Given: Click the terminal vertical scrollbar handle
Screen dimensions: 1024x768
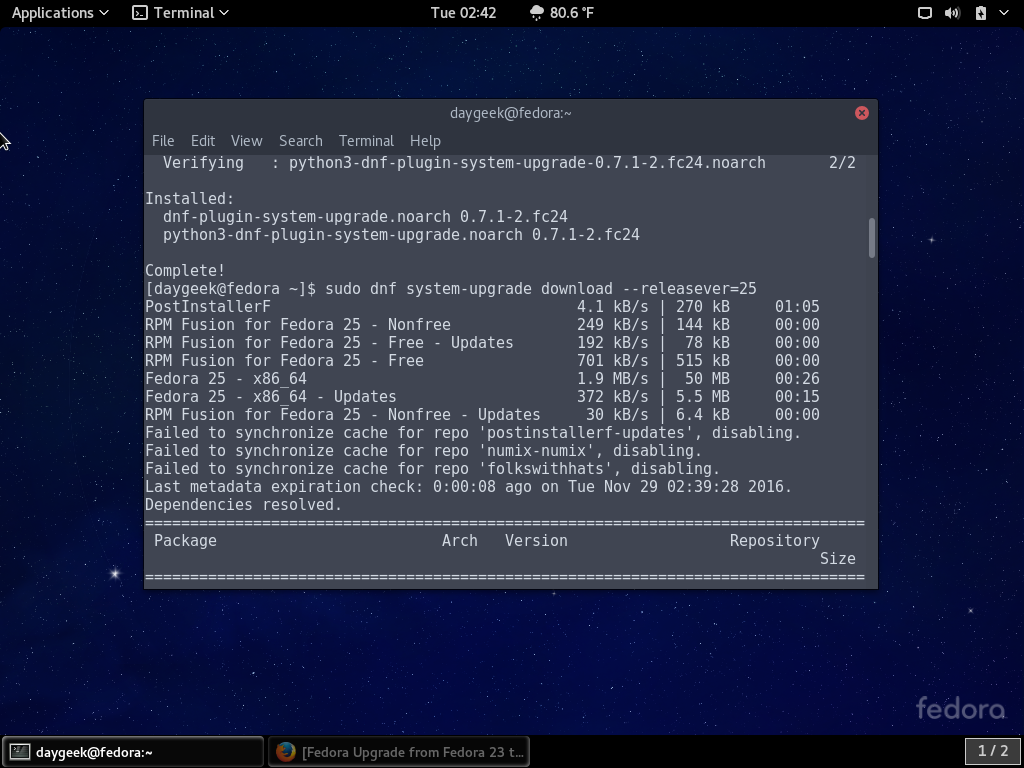Looking at the screenshot, I should pos(872,238).
